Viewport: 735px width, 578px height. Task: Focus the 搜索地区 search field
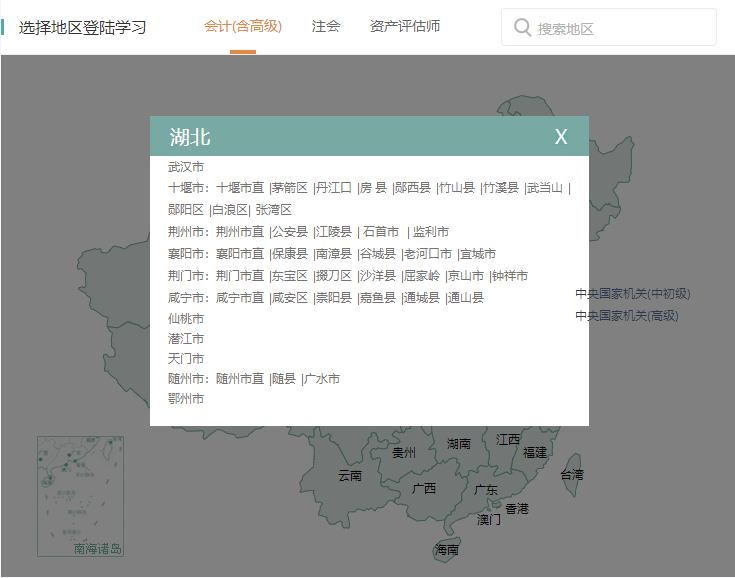coord(608,27)
